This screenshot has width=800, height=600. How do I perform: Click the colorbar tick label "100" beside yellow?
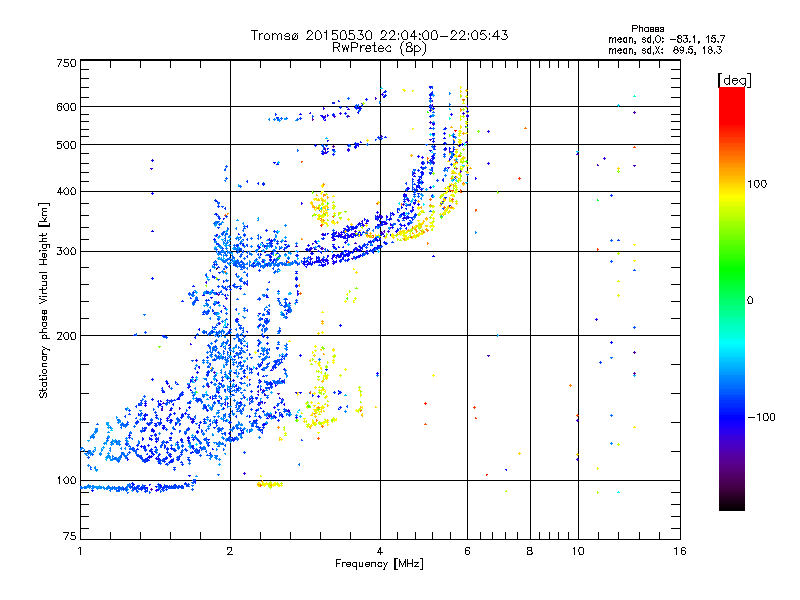click(x=757, y=184)
